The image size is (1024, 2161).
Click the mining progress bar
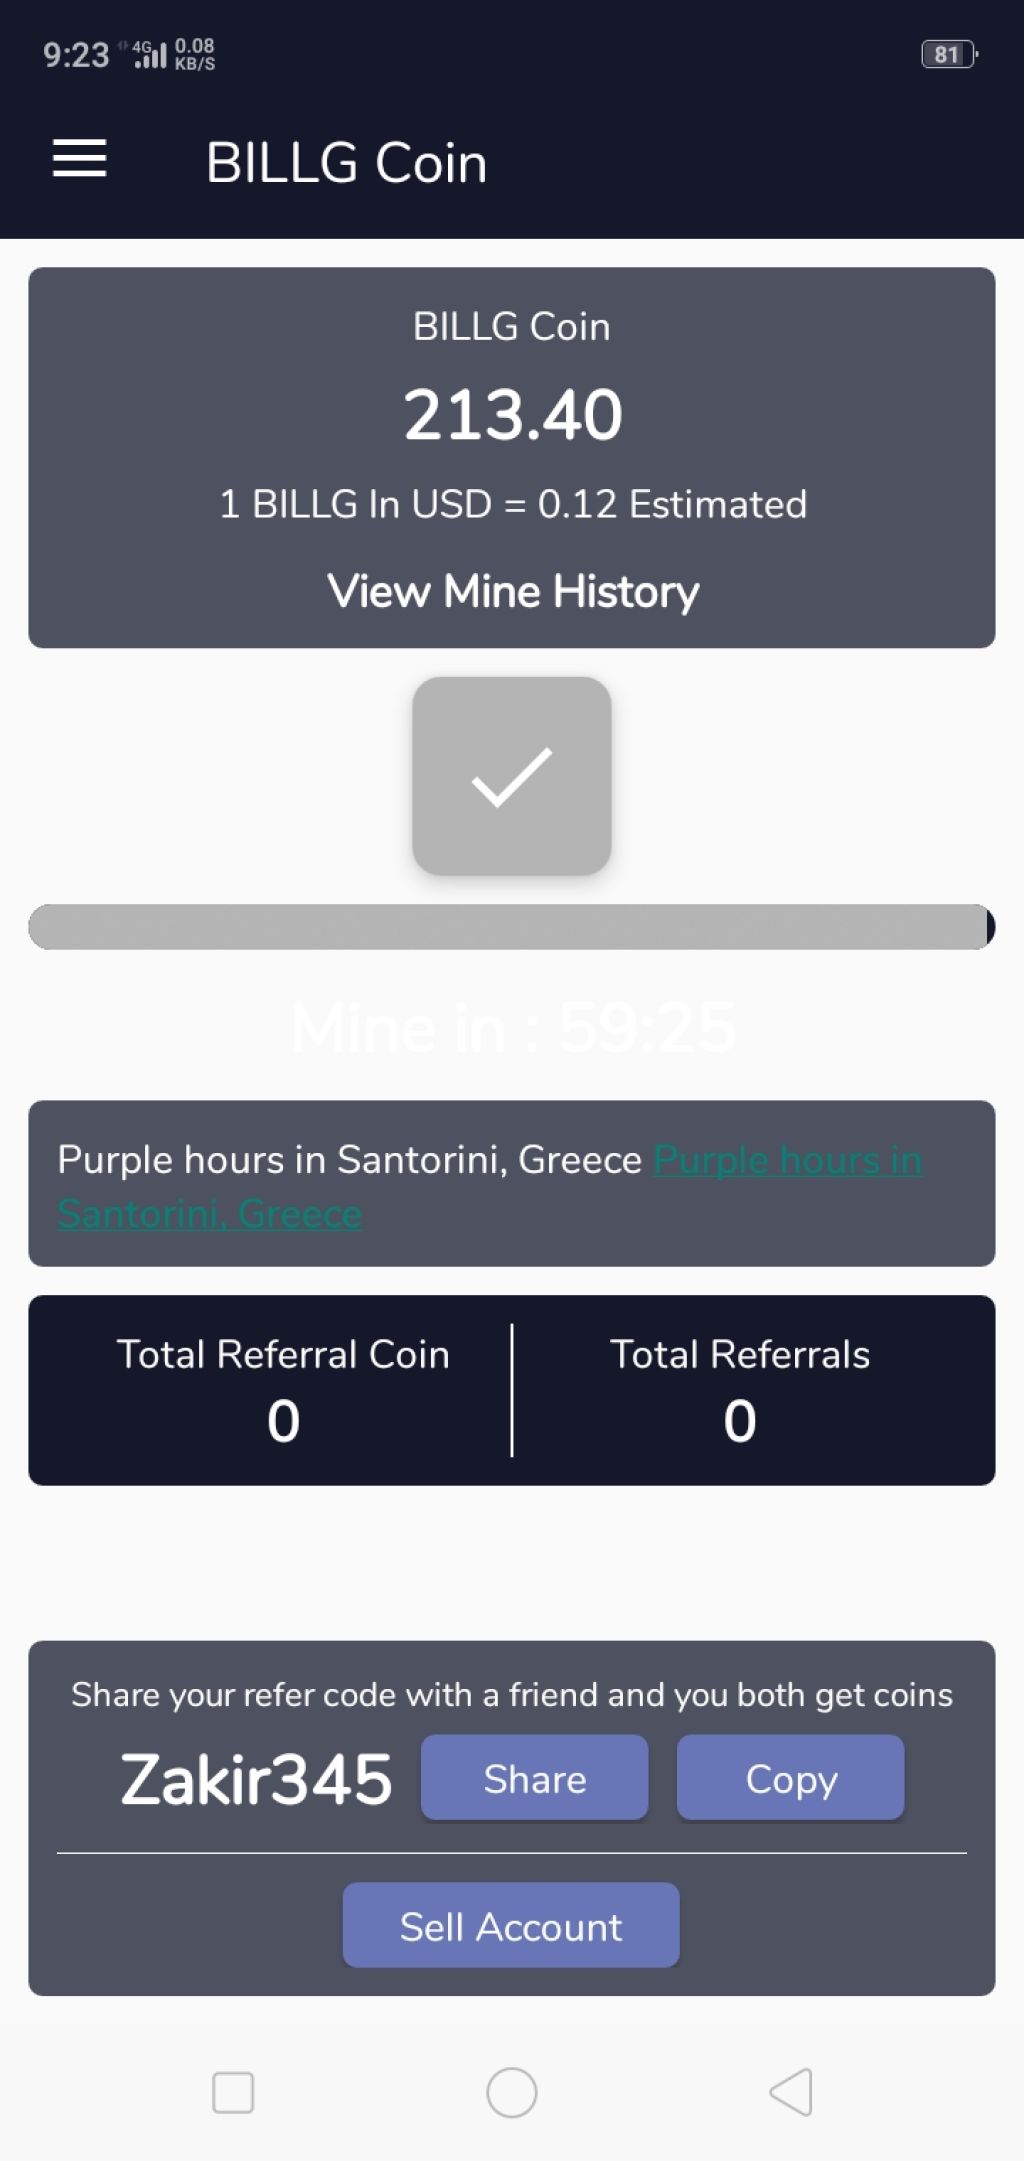pyautogui.click(x=511, y=927)
